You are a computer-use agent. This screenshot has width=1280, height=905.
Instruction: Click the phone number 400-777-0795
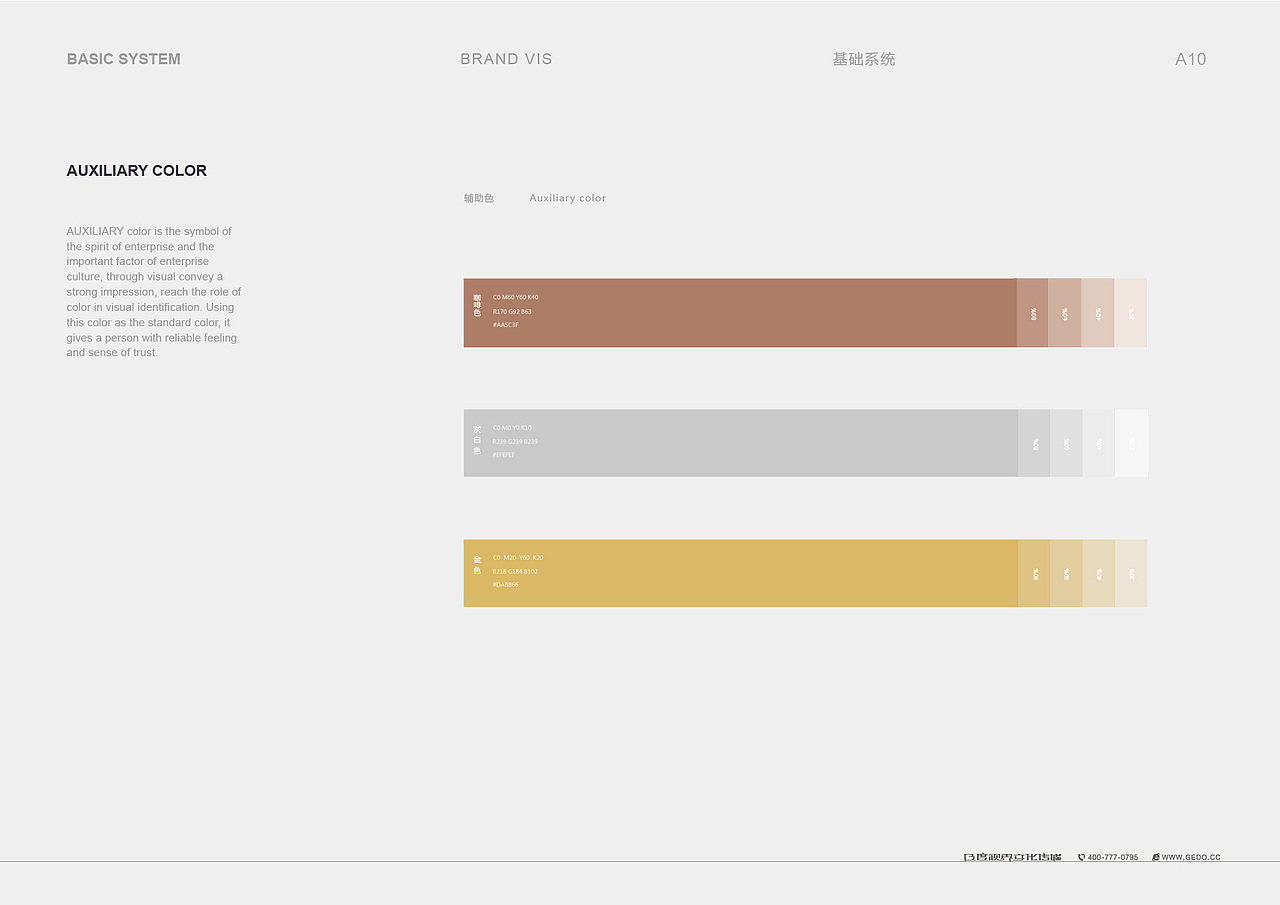(x=1113, y=857)
